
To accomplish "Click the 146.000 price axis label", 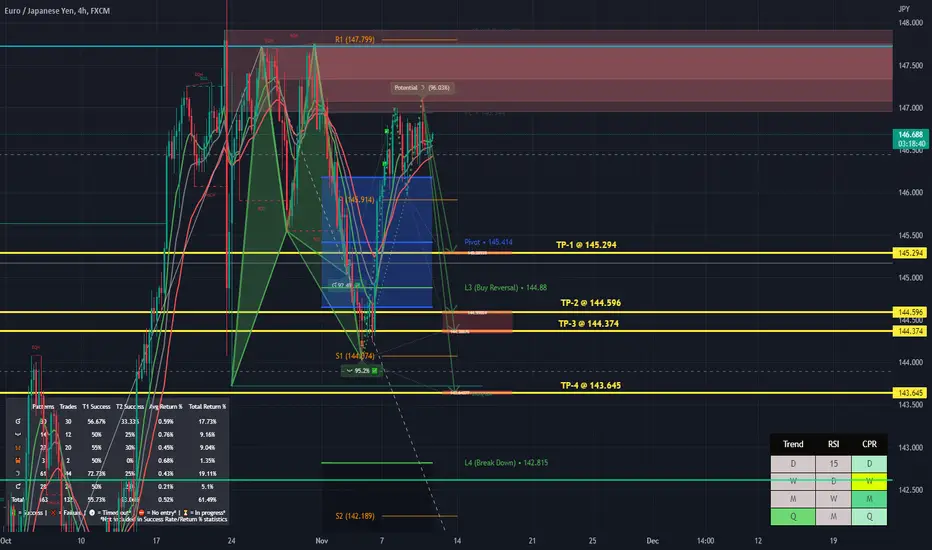I will click(911, 193).
